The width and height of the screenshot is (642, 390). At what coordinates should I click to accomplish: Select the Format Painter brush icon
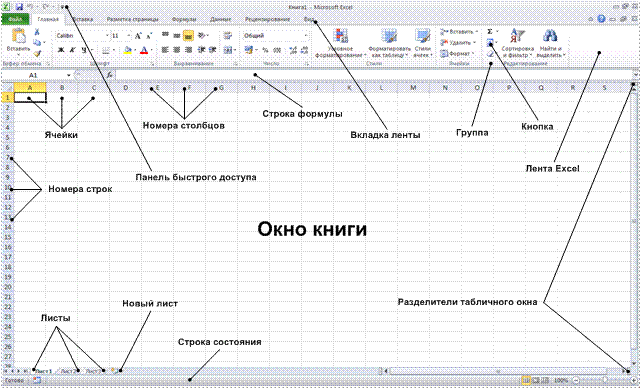pos(37,53)
